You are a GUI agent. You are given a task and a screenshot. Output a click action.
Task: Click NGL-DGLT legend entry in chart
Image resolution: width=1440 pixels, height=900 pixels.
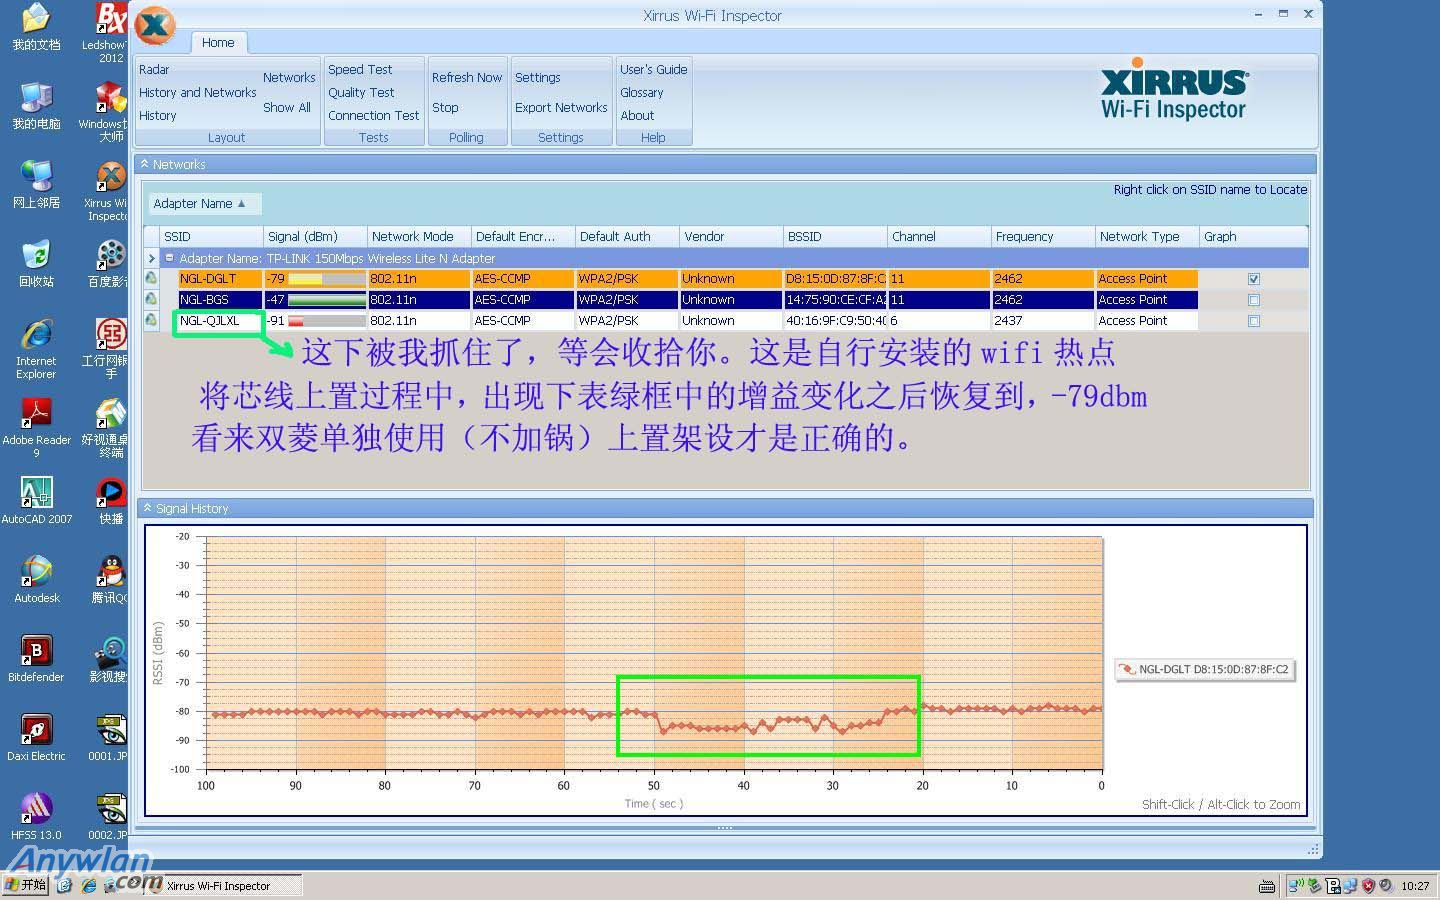(1205, 669)
